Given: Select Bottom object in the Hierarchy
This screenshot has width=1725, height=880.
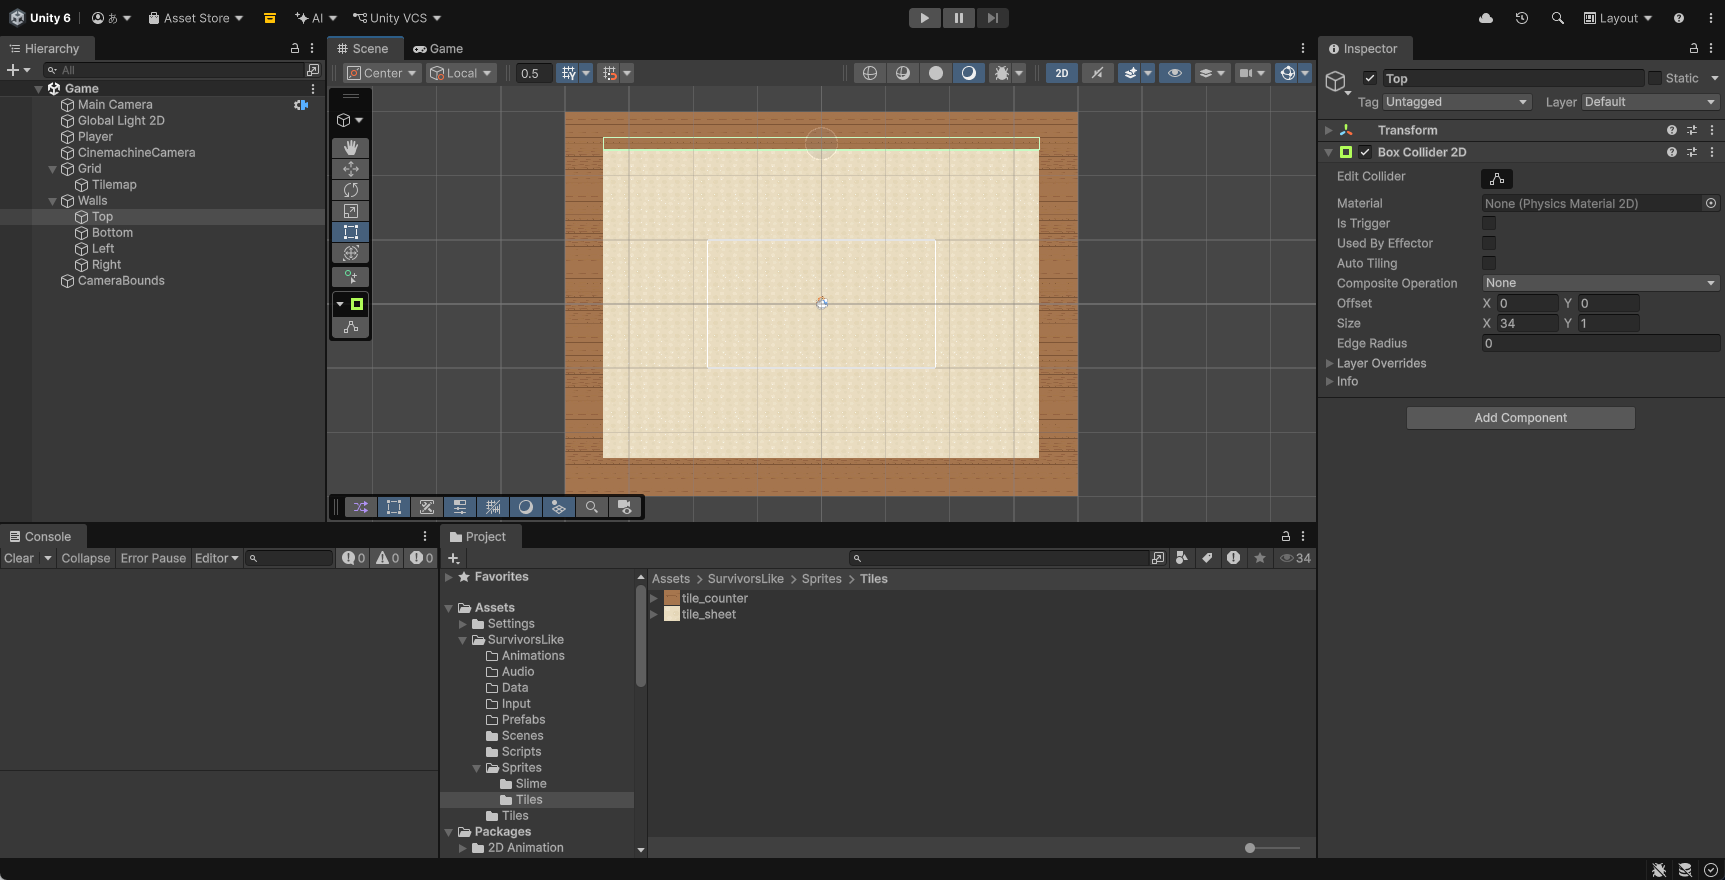Looking at the screenshot, I should point(112,233).
